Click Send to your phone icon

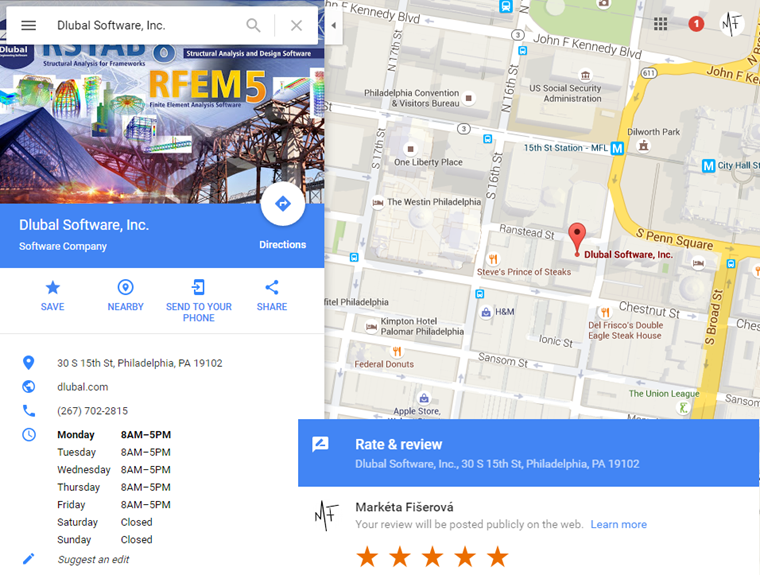pos(198,288)
